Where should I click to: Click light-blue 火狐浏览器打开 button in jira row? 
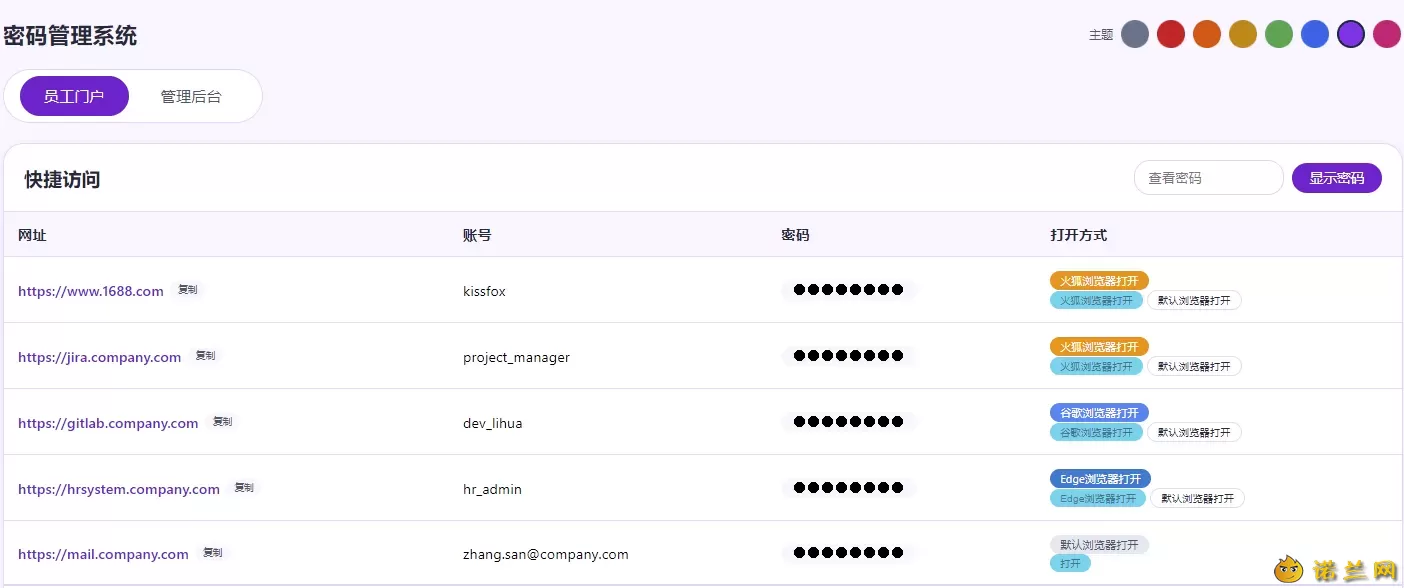(x=1096, y=366)
